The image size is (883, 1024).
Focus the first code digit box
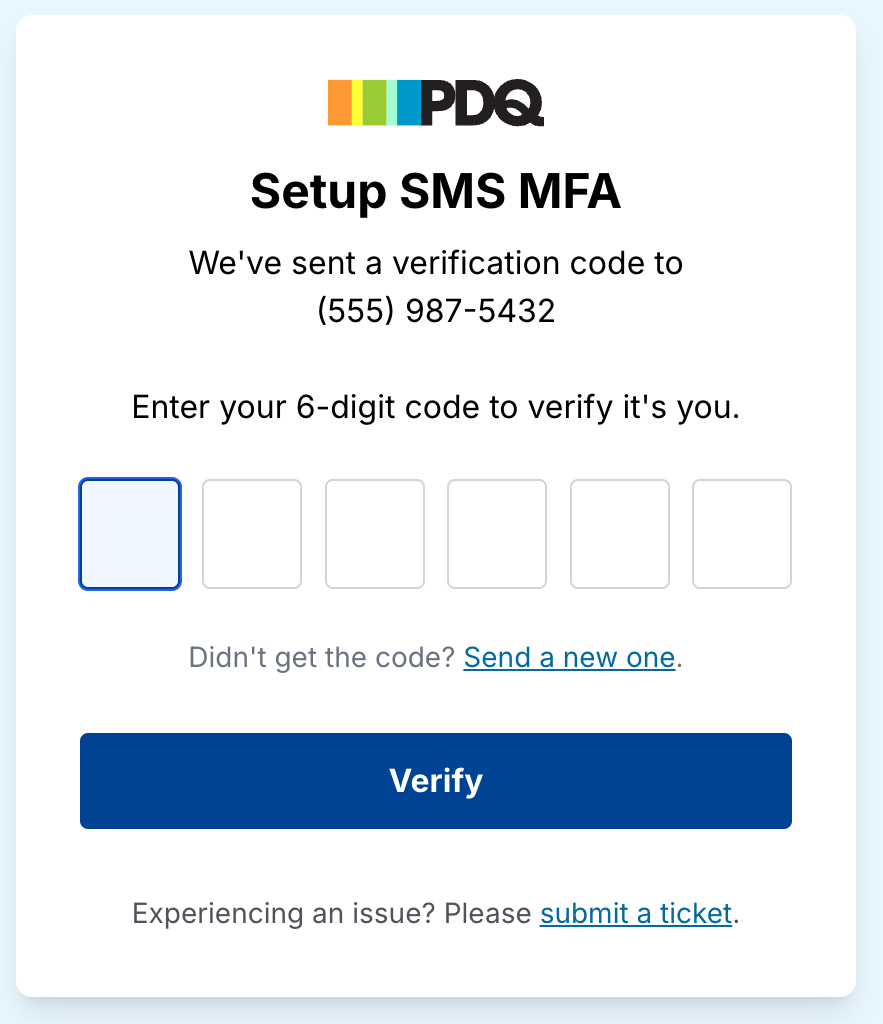[130, 534]
